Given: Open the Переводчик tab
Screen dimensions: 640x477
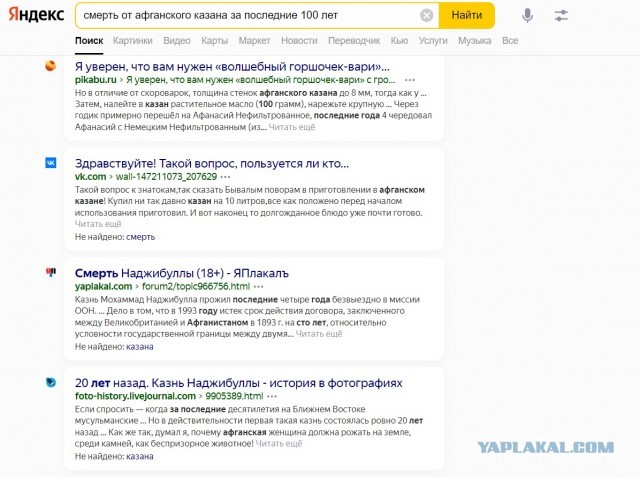Looking at the screenshot, I should coord(354,41).
